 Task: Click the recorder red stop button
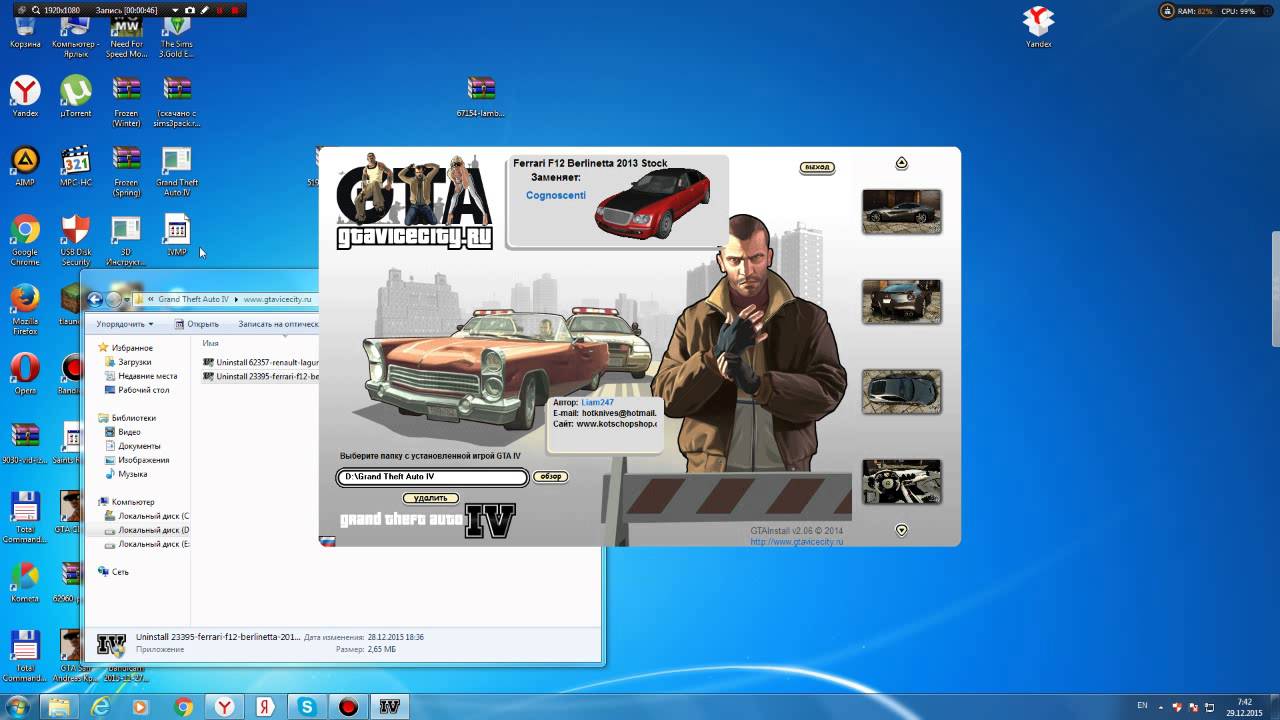pyautogui.click(x=235, y=10)
